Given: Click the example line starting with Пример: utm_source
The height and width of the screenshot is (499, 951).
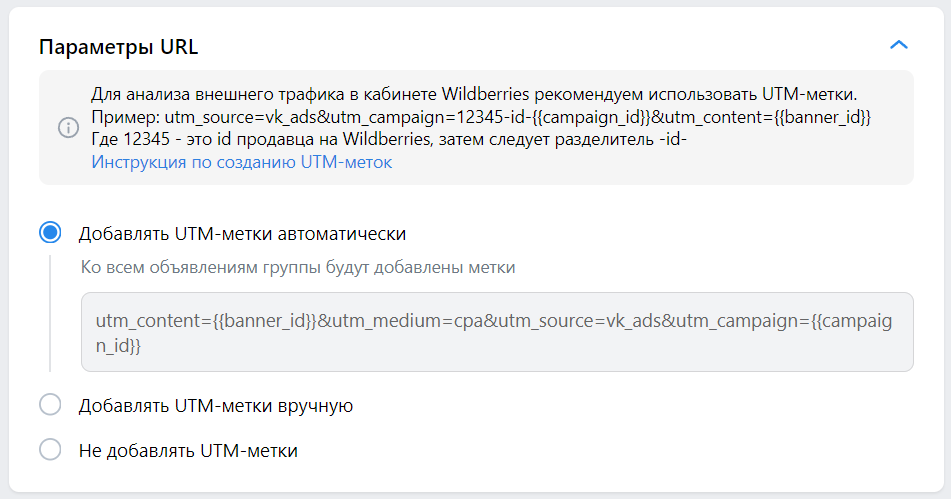Looking at the screenshot, I should coord(480,117).
